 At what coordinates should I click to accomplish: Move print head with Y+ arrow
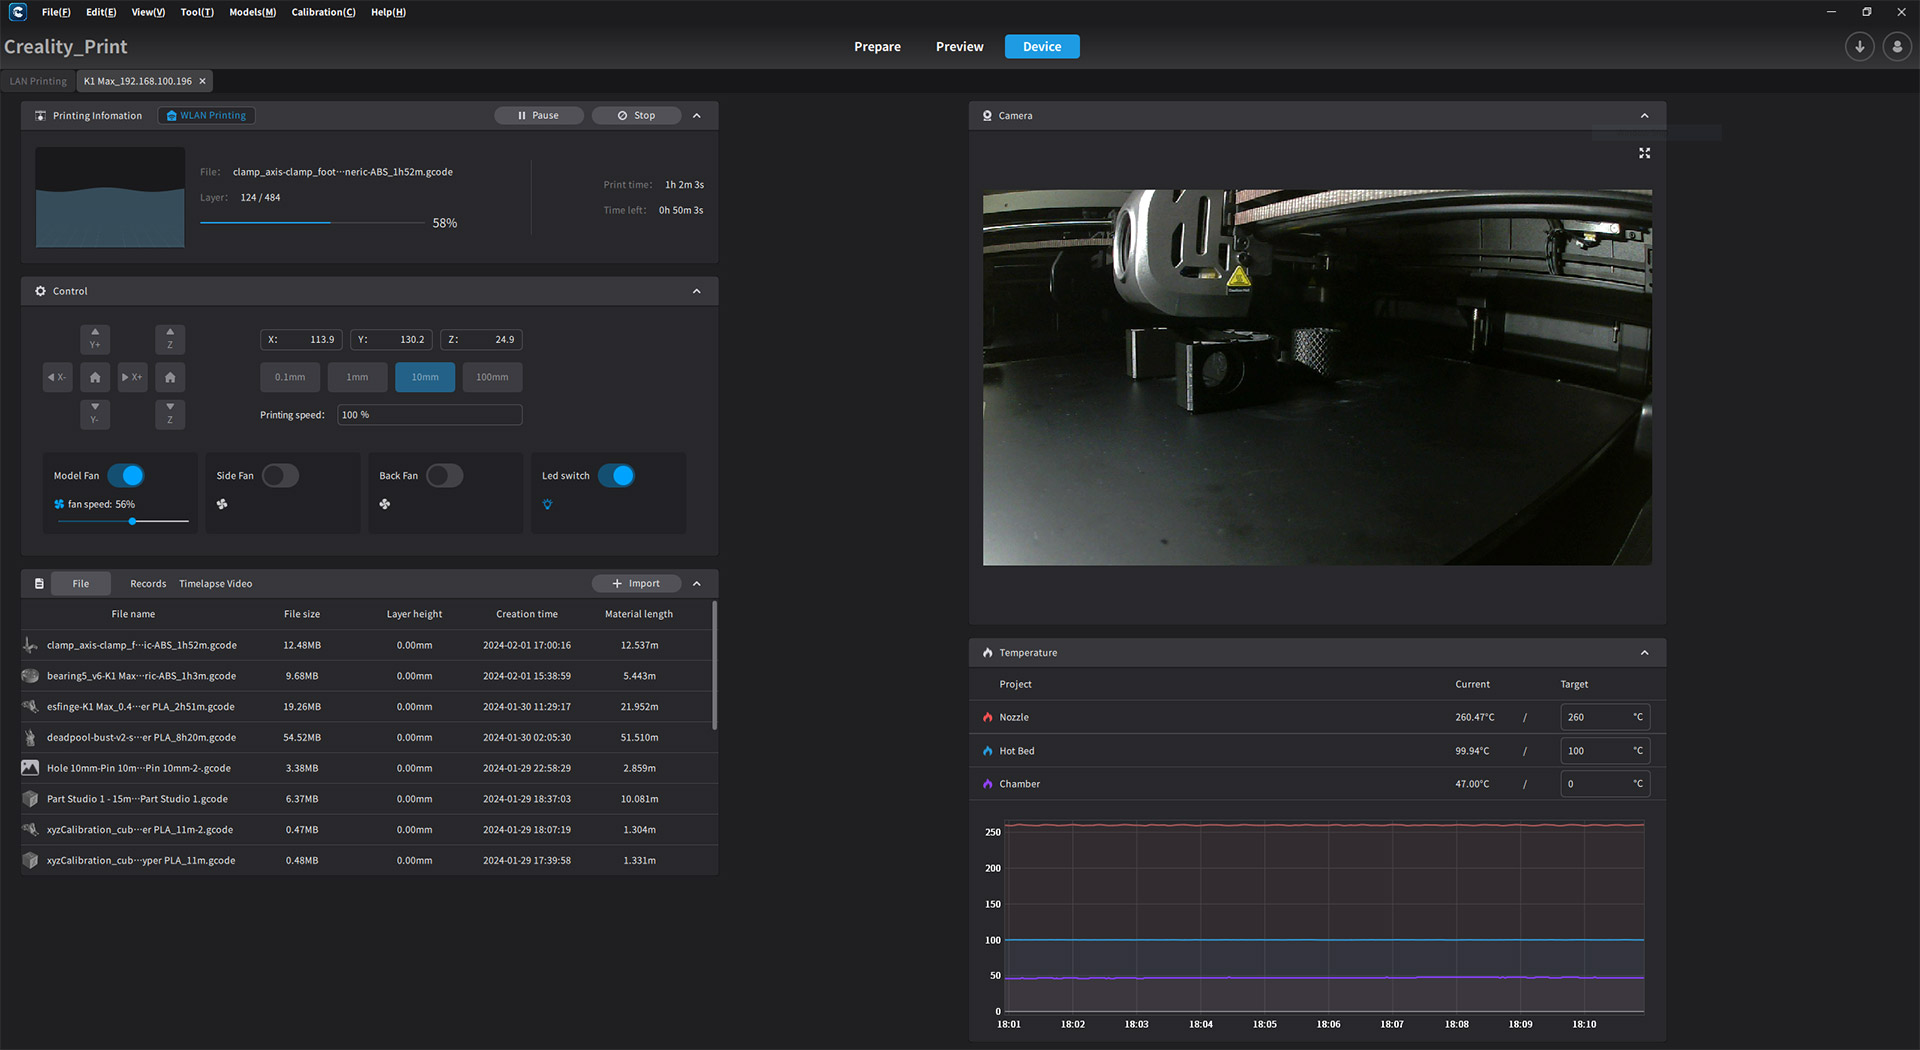point(95,338)
